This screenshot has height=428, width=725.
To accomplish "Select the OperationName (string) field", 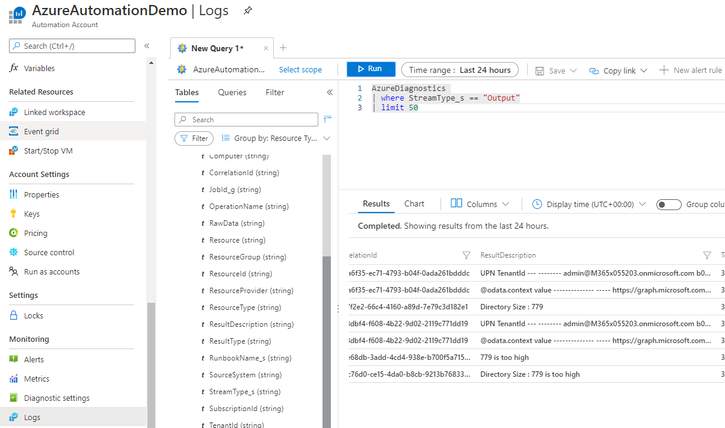I will (x=249, y=207).
